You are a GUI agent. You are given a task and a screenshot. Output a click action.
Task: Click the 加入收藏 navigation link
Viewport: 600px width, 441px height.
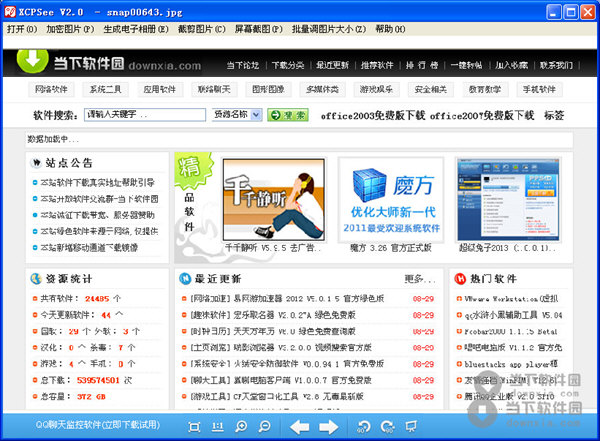511,65
